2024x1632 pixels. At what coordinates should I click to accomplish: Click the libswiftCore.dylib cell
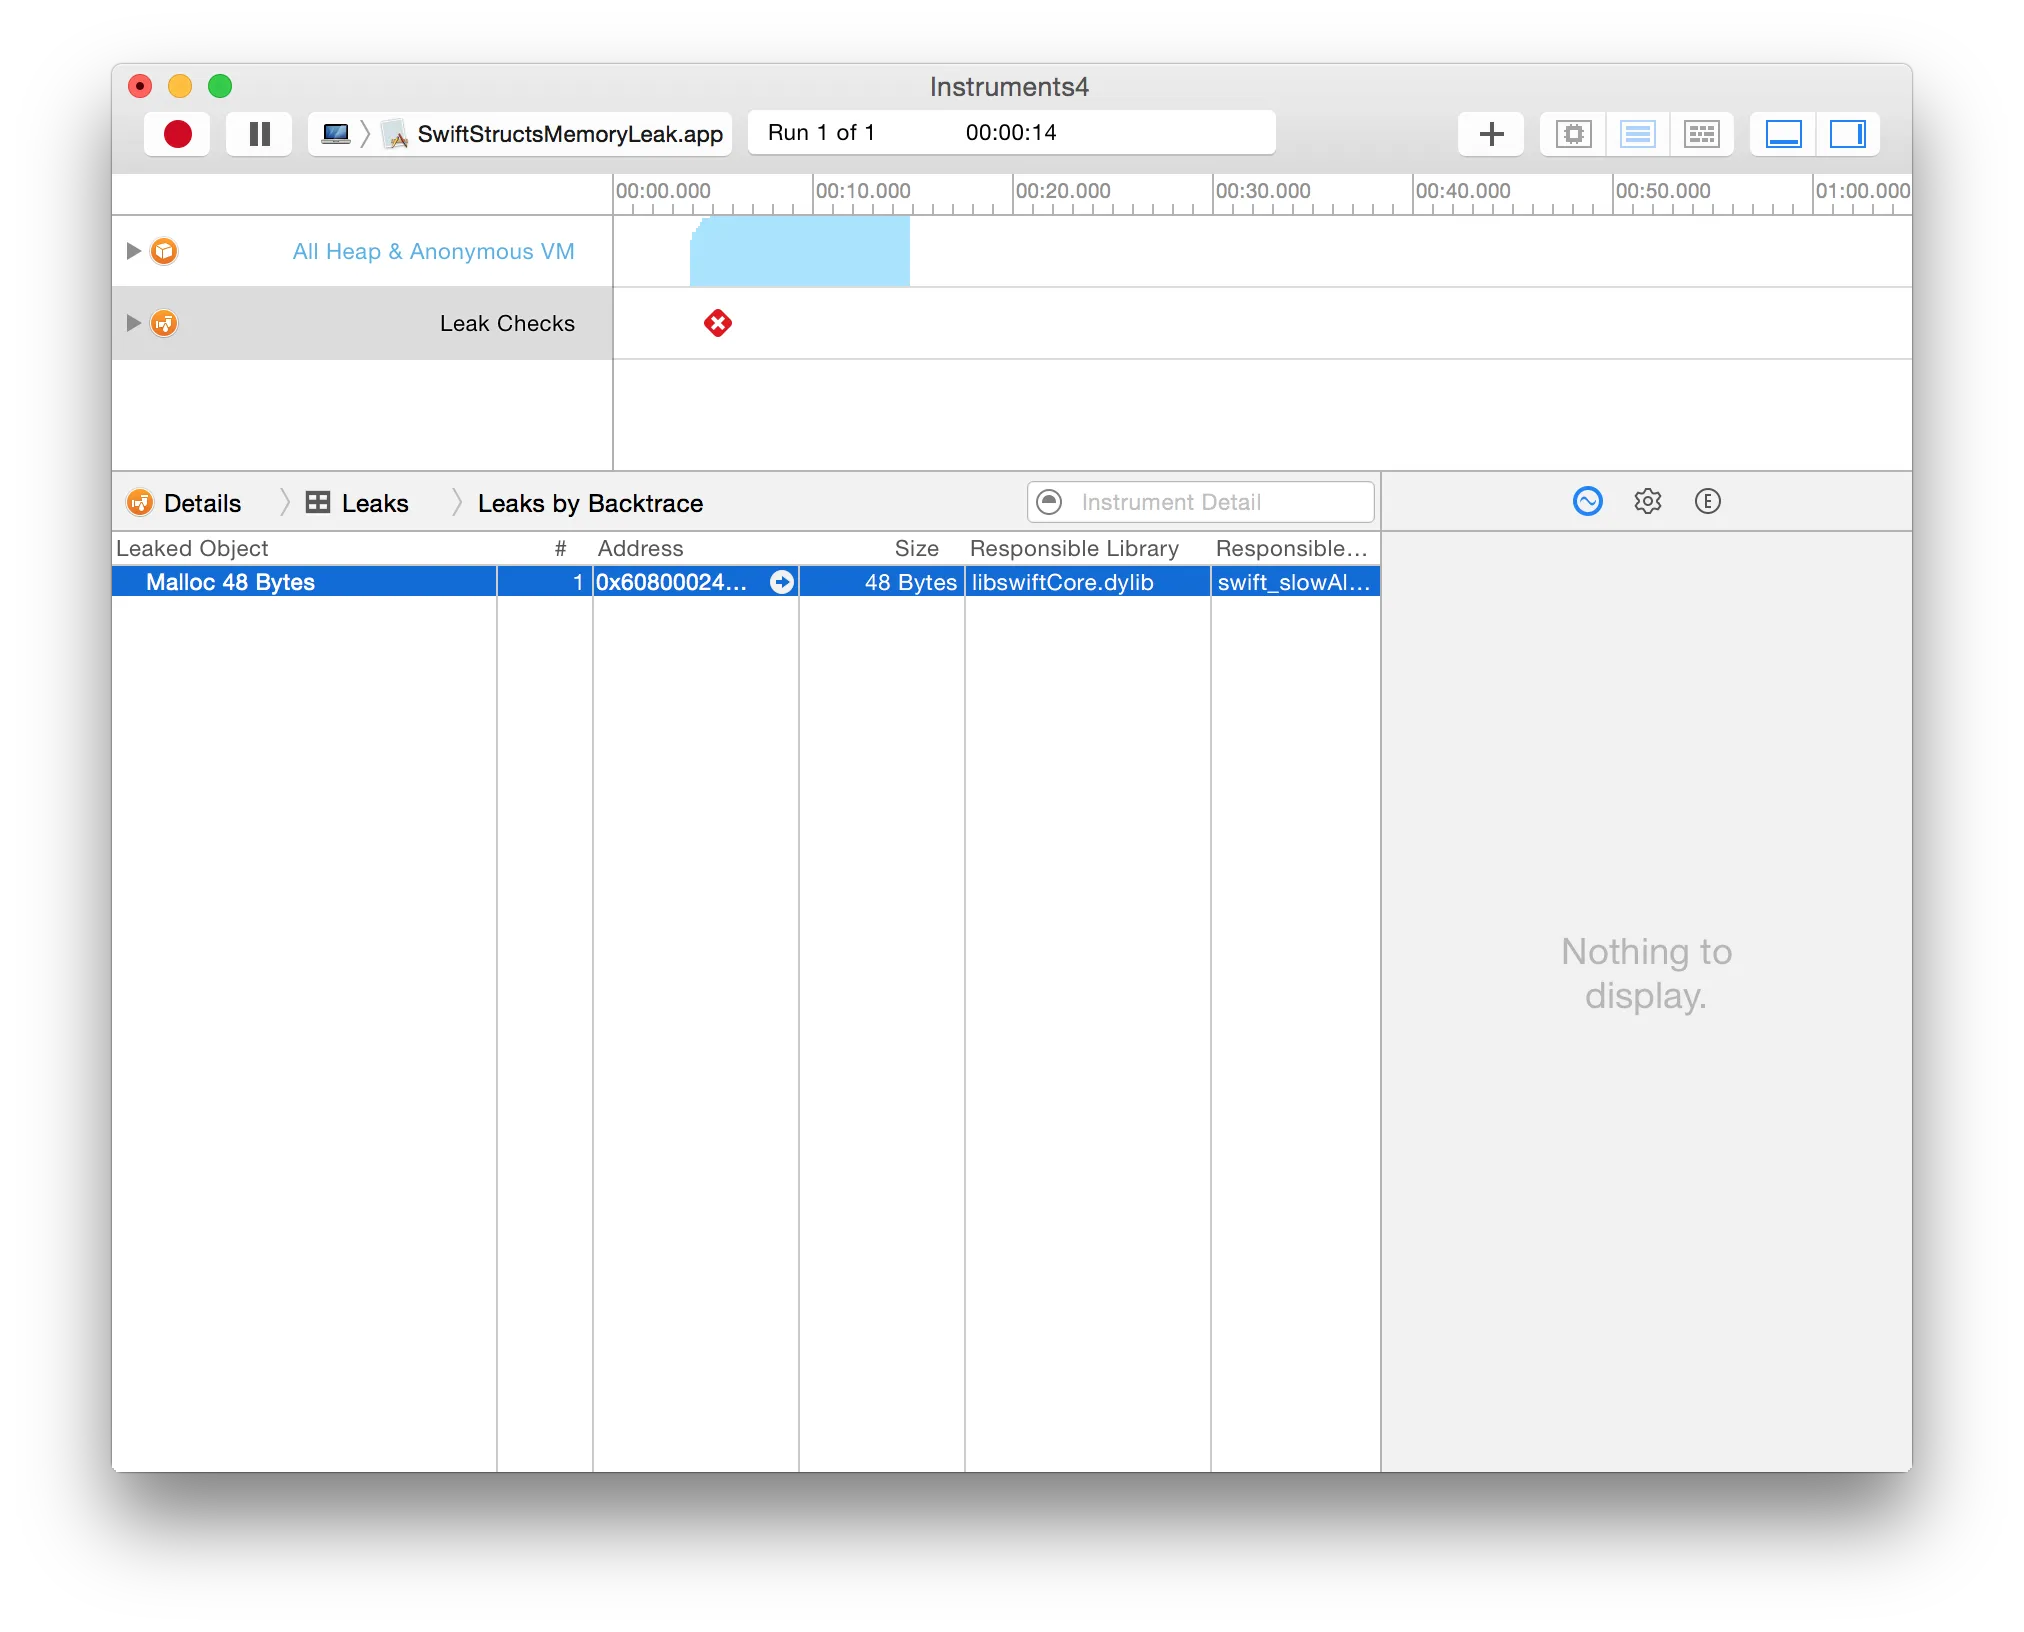point(1088,582)
